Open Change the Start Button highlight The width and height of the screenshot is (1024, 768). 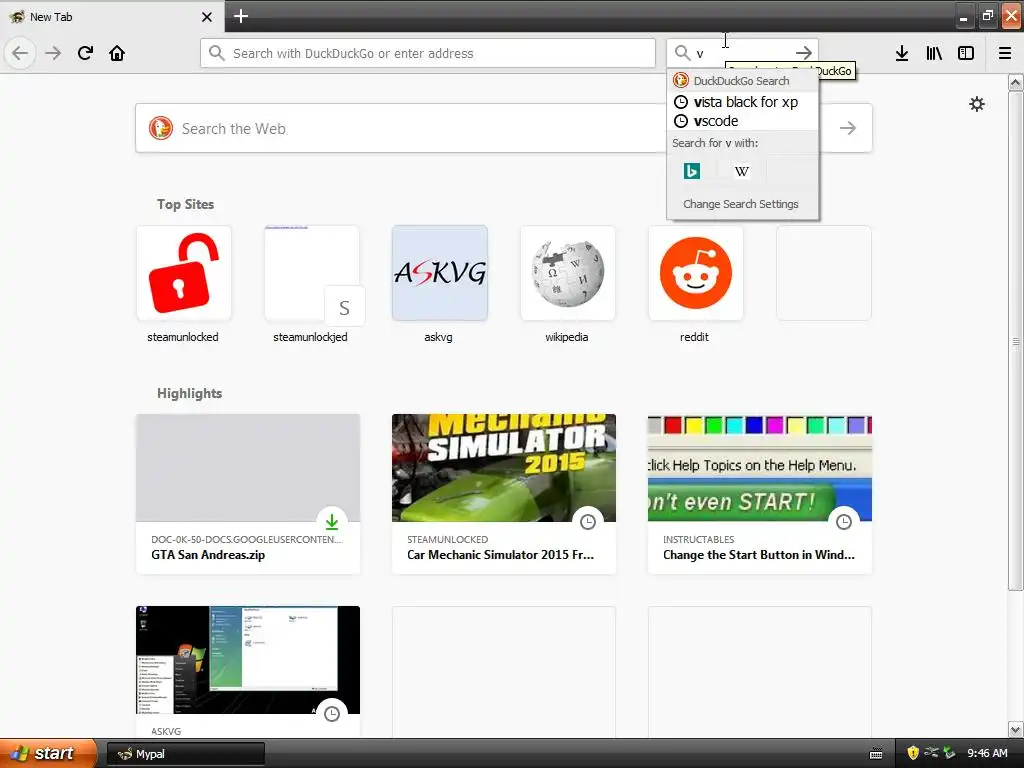click(760, 494)
